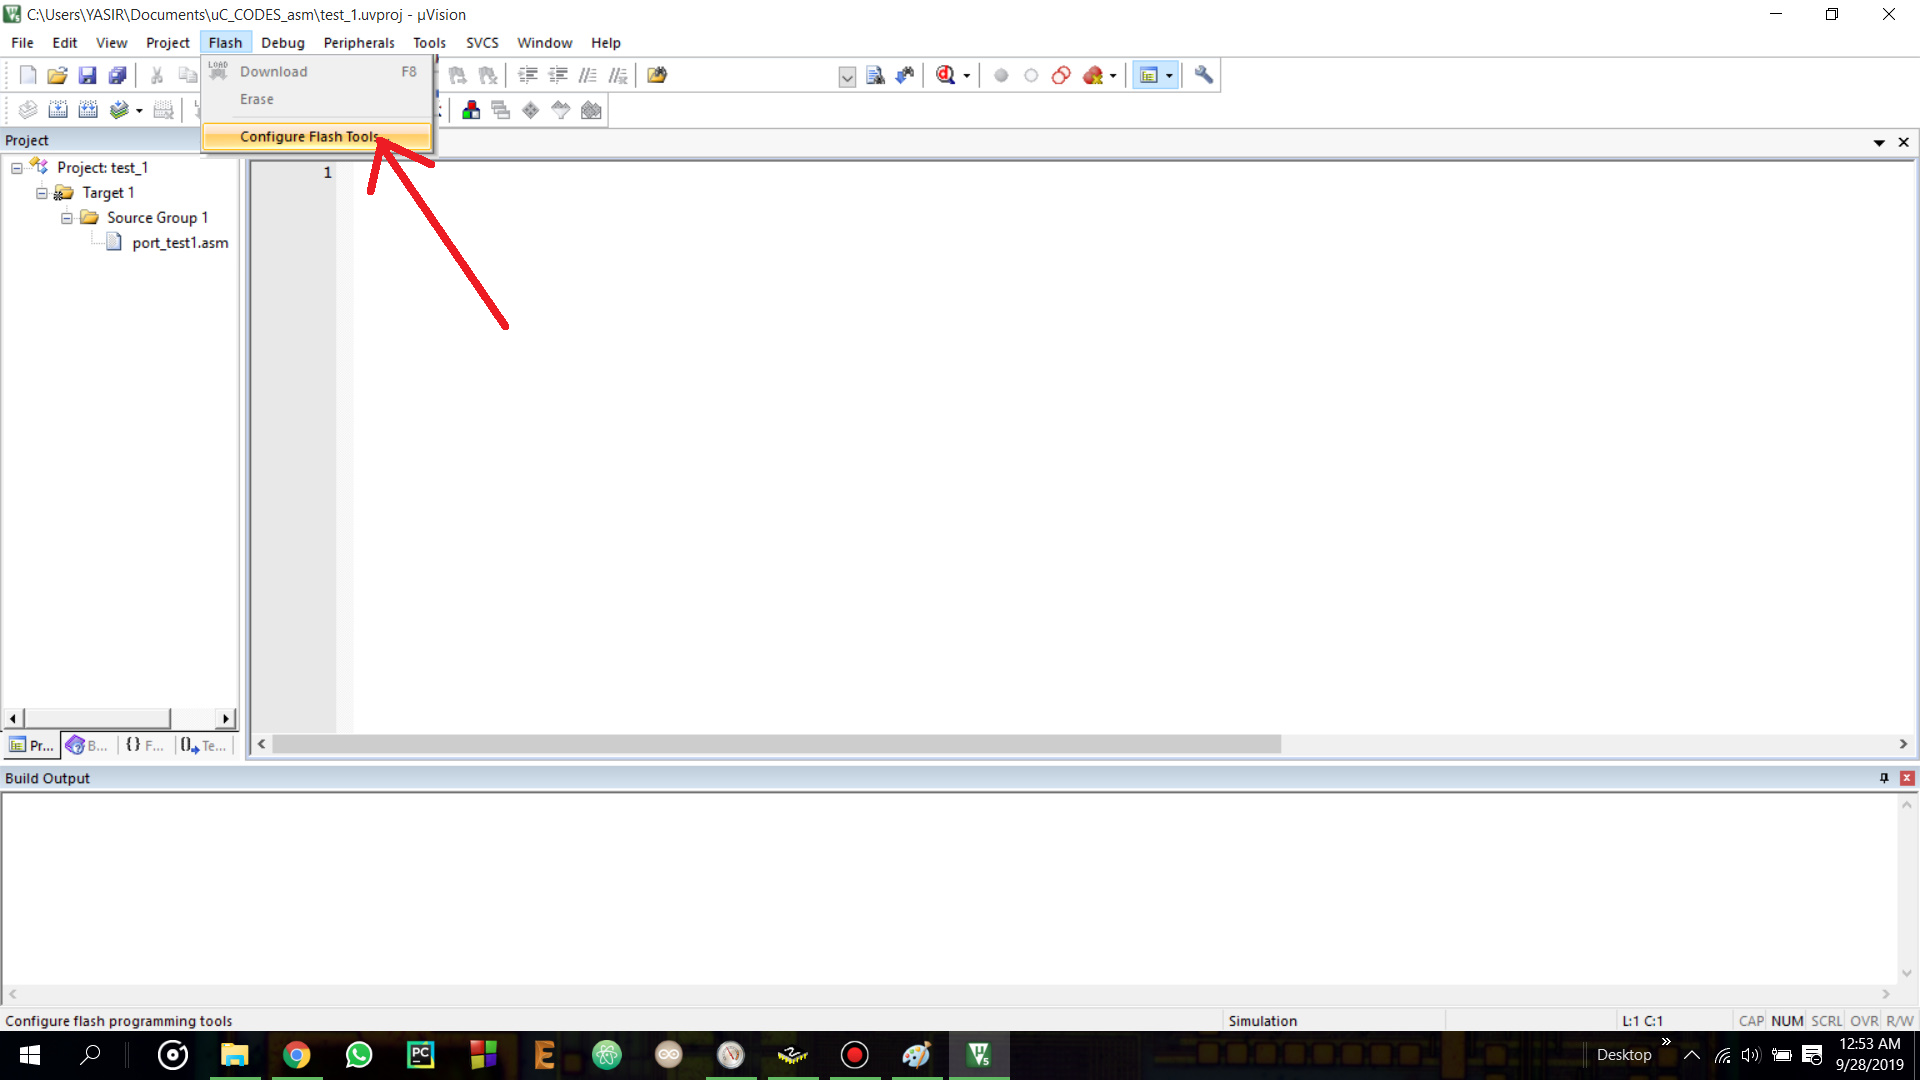Image resolution: width=1920 pixels, height=1080 pixels.
Task: Click the Indent selection icon
Action: click(x=528, y=75)
